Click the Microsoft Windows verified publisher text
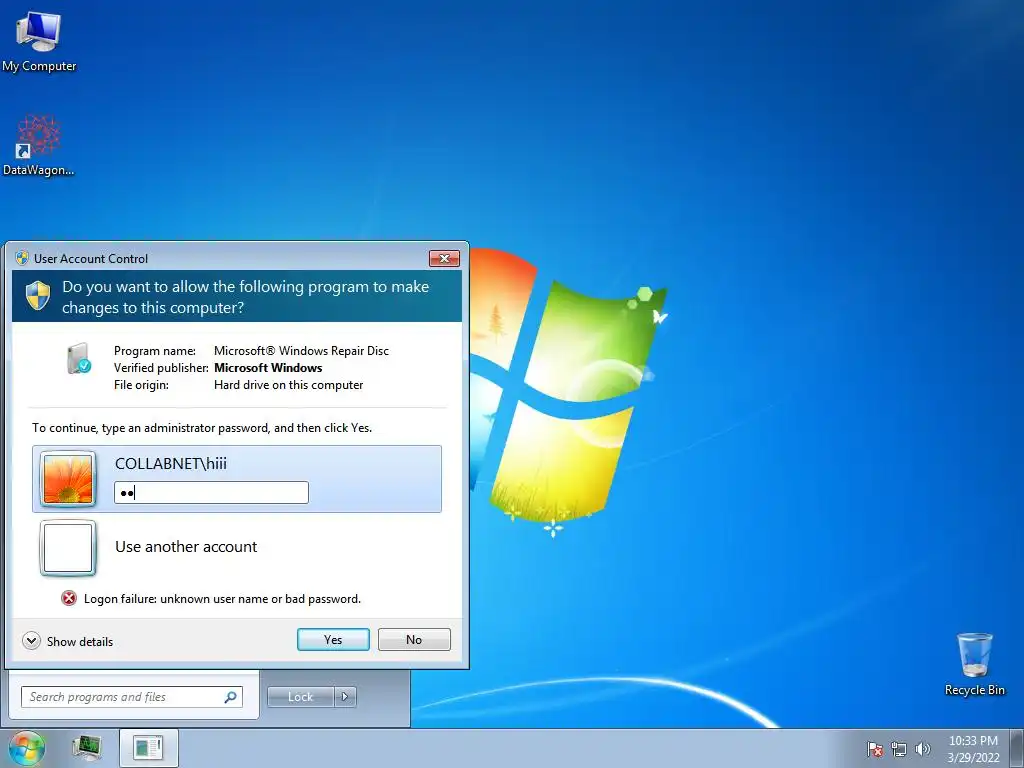Image resolution: width=1024 pixels, height=768 pixels. pyautogui.click(x=268, y=368)
